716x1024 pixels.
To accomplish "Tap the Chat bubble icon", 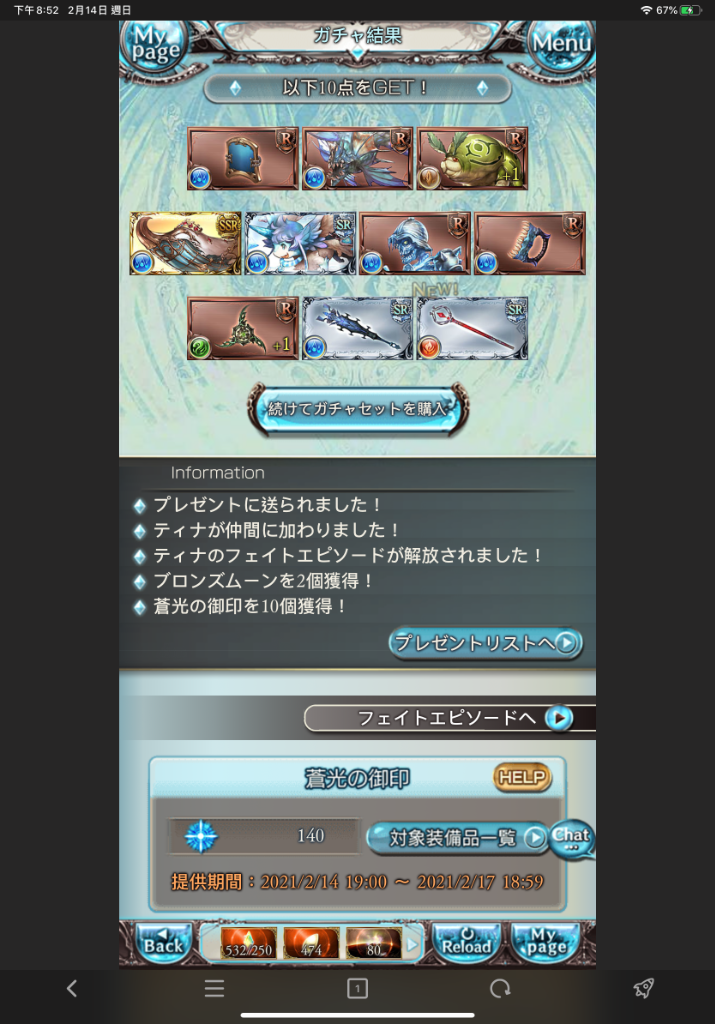I will coord(571,838).
